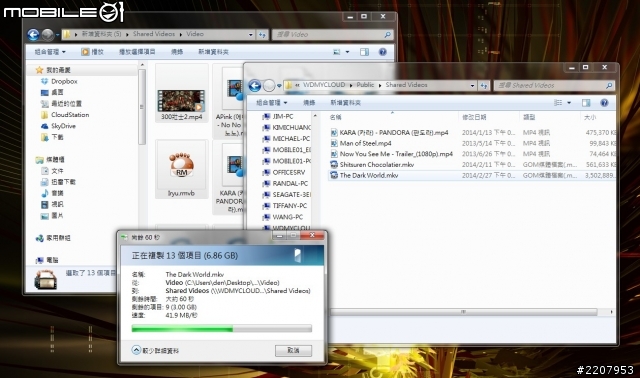Open help icon in Shared Videos toolbar
Viewport: 640px width, 378px height.
(x=604, y=103)
